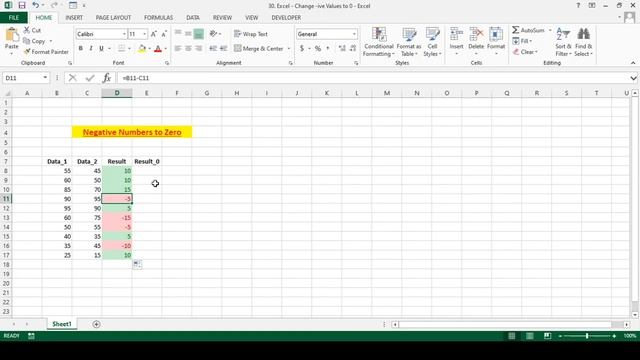Apply the red font color button

pyautogui.click(x=158, y=49)
